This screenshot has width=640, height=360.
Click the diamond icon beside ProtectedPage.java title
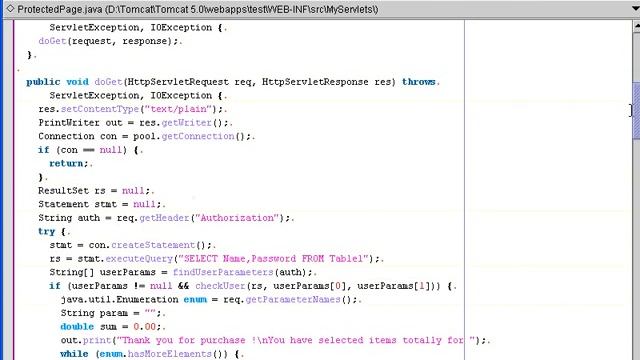[11, 8]
